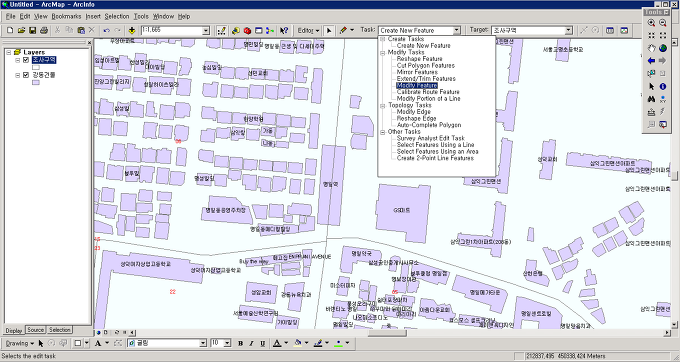Pick the Select Elements arrow in Tools palette
Image resolution: width=680 pixels, height=362 pixels.
tap(651, 86)
